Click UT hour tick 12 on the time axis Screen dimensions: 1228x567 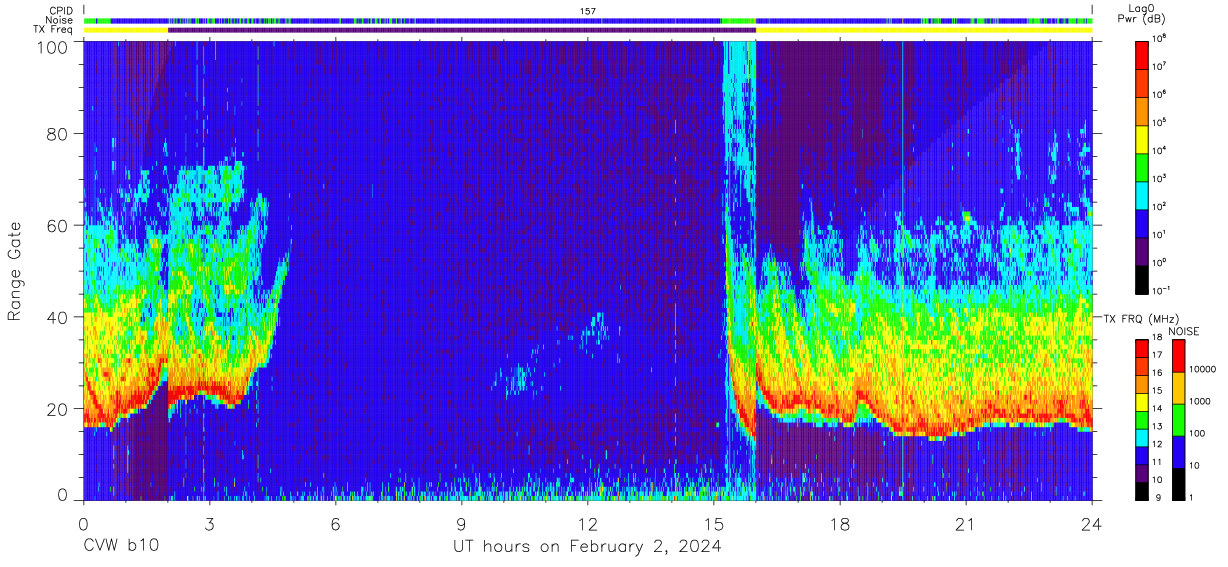588,524
